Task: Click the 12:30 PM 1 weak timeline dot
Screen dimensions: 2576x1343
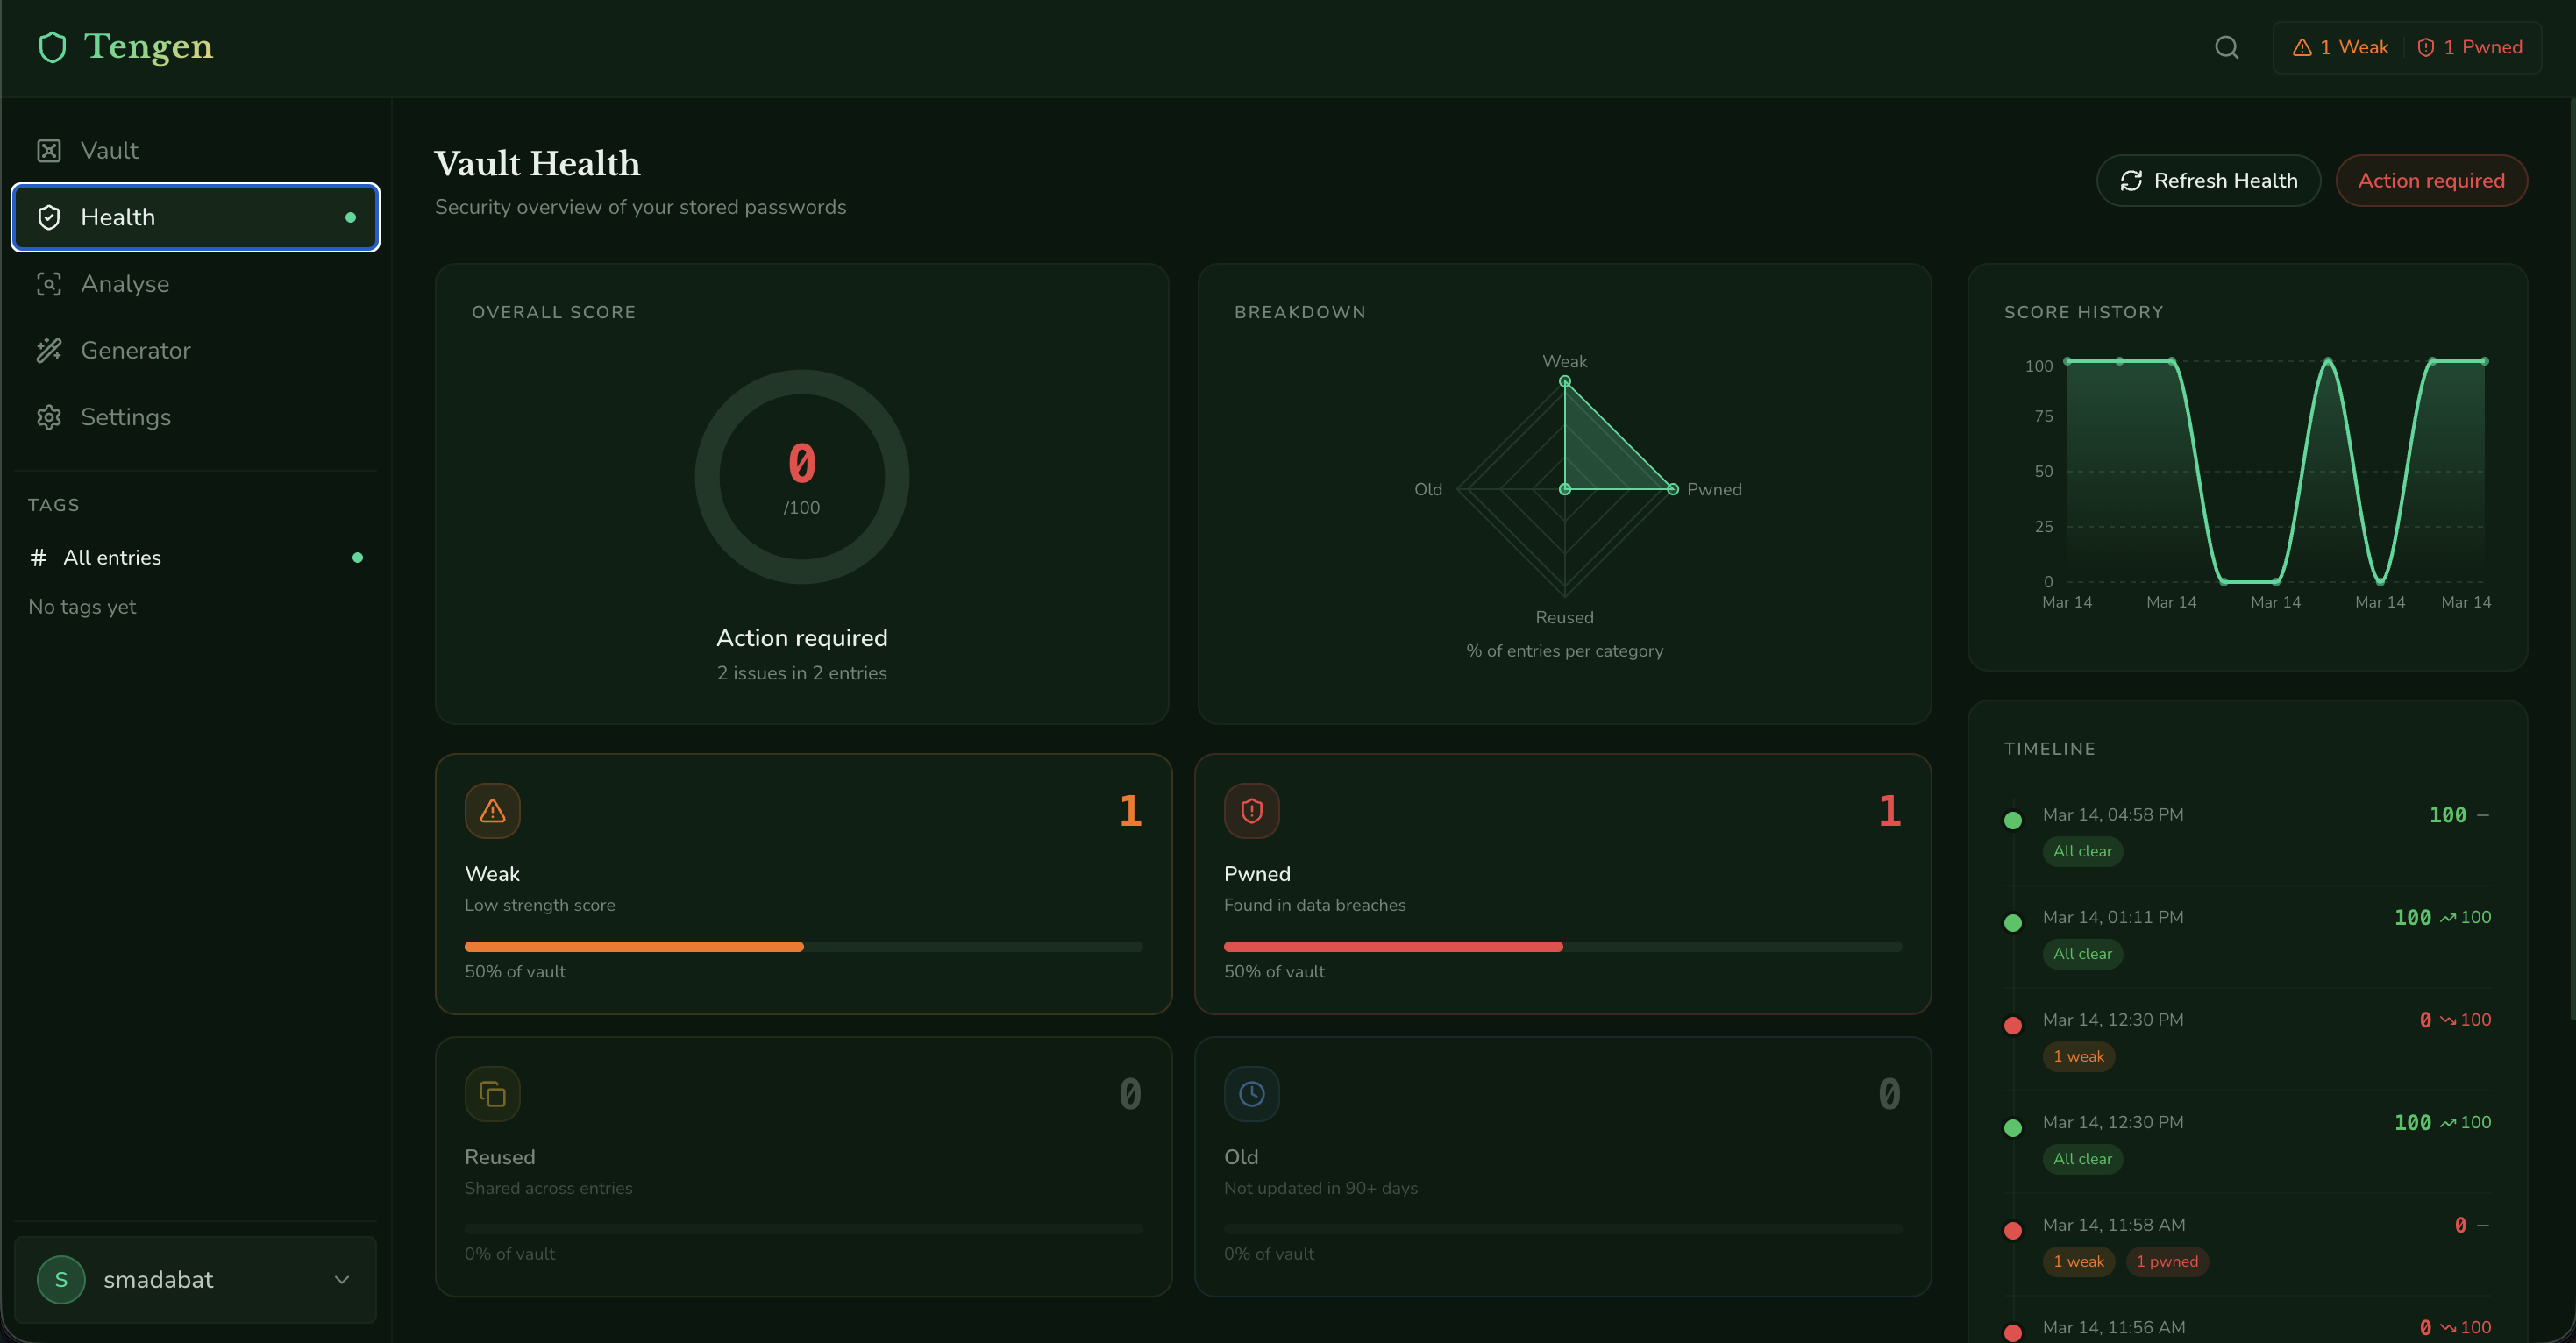Action: (2013, 1026)
